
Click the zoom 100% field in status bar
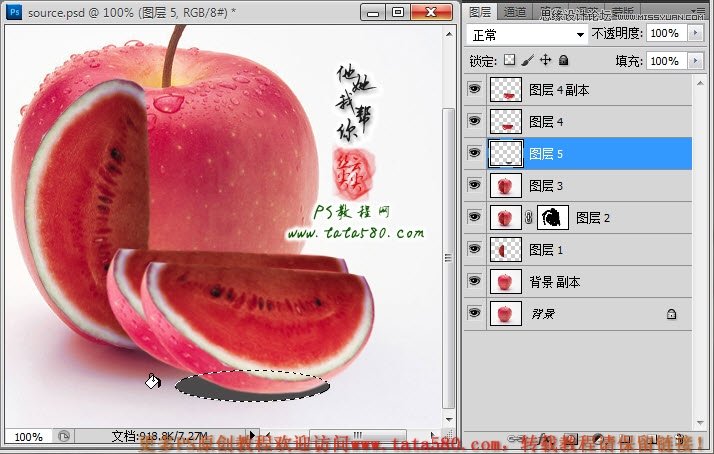point(29,437)
